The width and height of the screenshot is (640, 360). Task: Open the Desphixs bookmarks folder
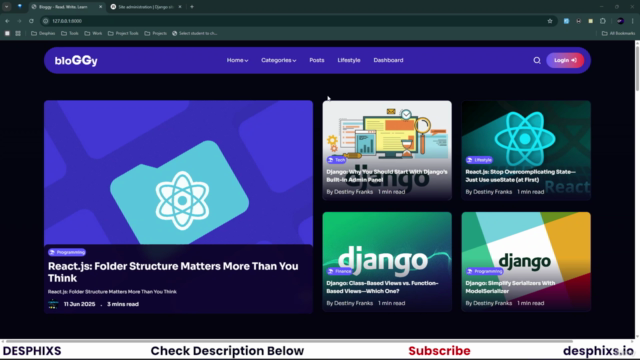[x=43, y=33]
